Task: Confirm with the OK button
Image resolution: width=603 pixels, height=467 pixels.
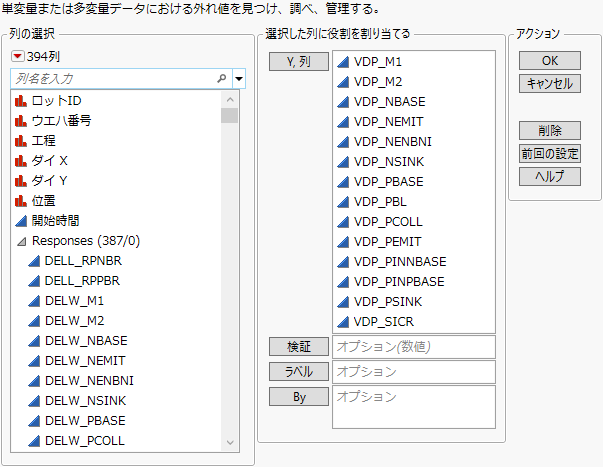Action: click(x=550, y=60)
